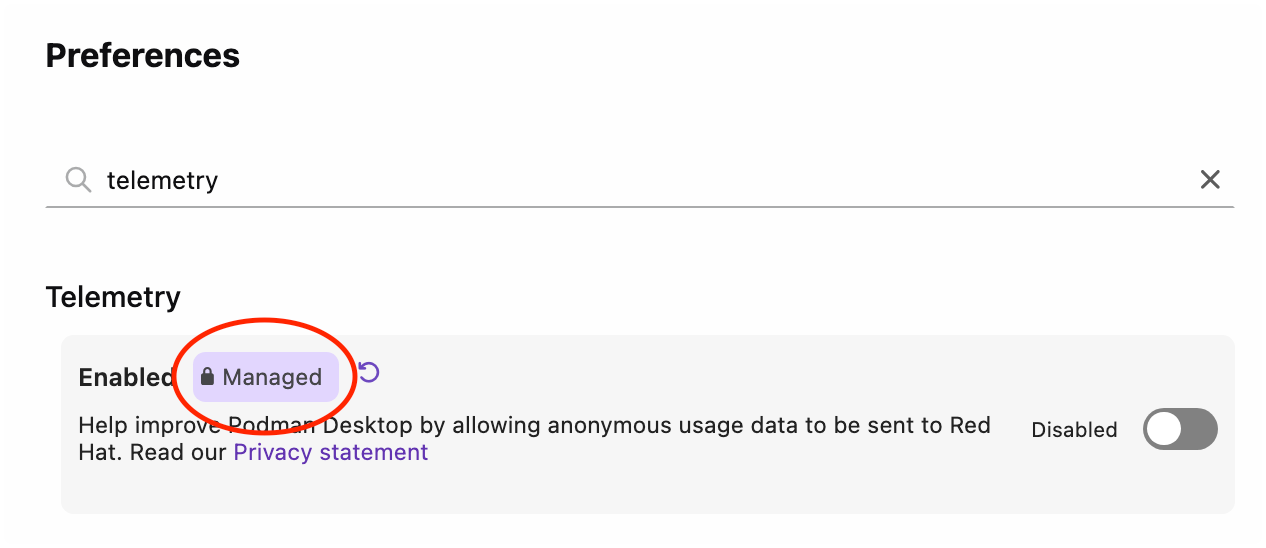Image resolution: width=1266 pixels, height=548 pixels.
Task: Click the magnifying glass search icon
Action: (x=78, y=180)
